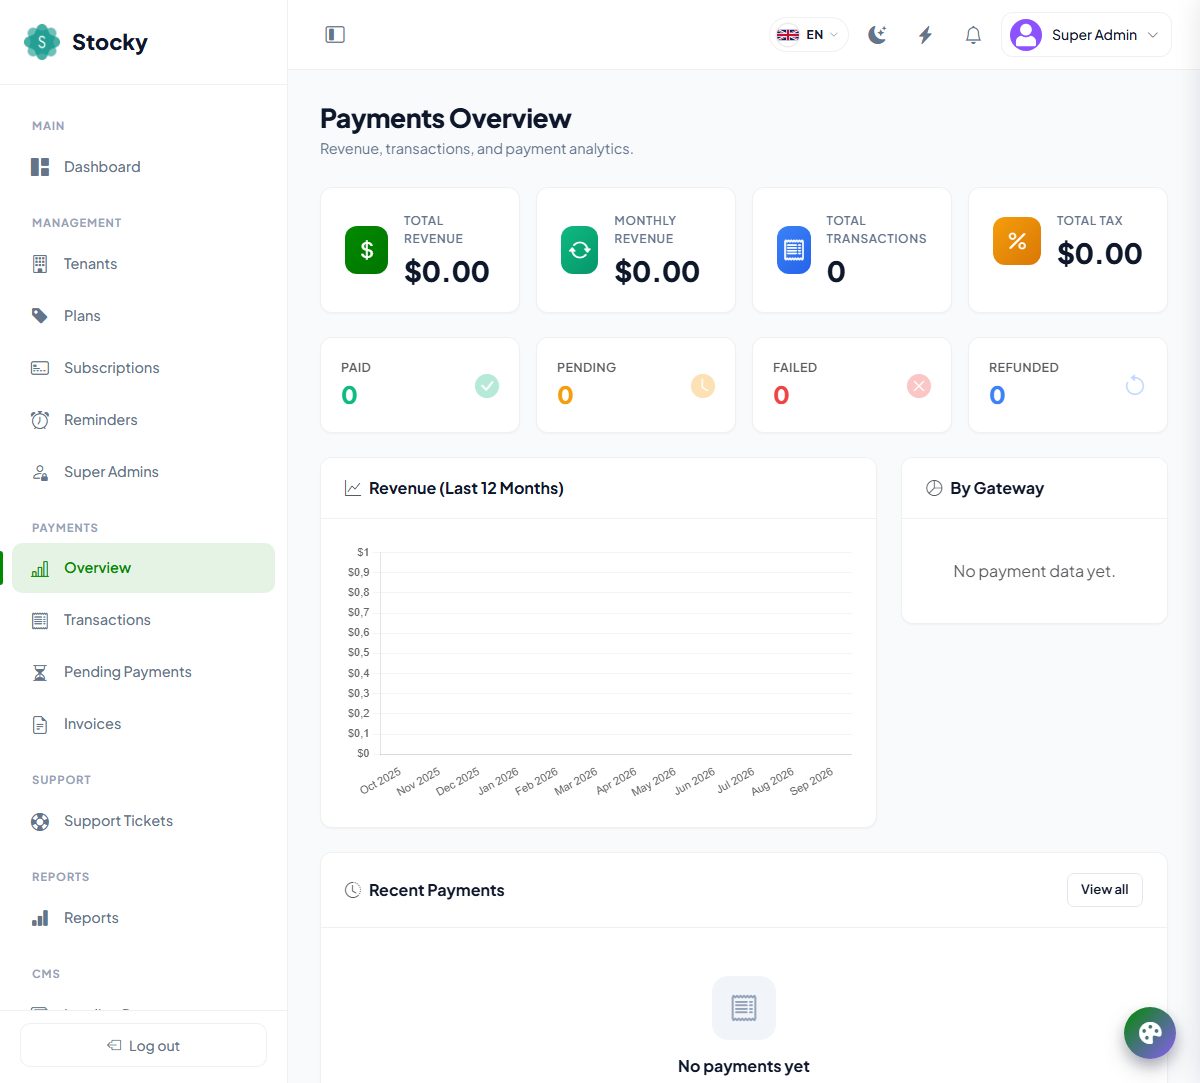This screenshot has width=1200, height=1083.
Task: Click the Reports chart icon
Action: pos(40,918)
